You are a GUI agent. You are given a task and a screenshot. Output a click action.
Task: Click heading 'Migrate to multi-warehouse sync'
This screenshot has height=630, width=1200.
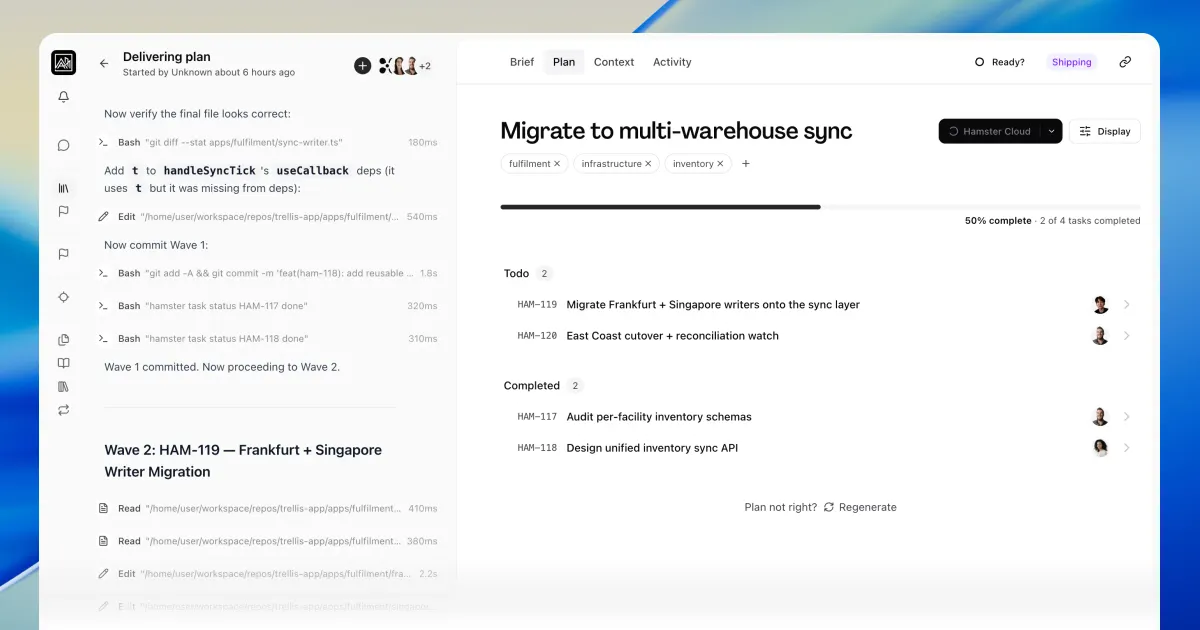676,131
